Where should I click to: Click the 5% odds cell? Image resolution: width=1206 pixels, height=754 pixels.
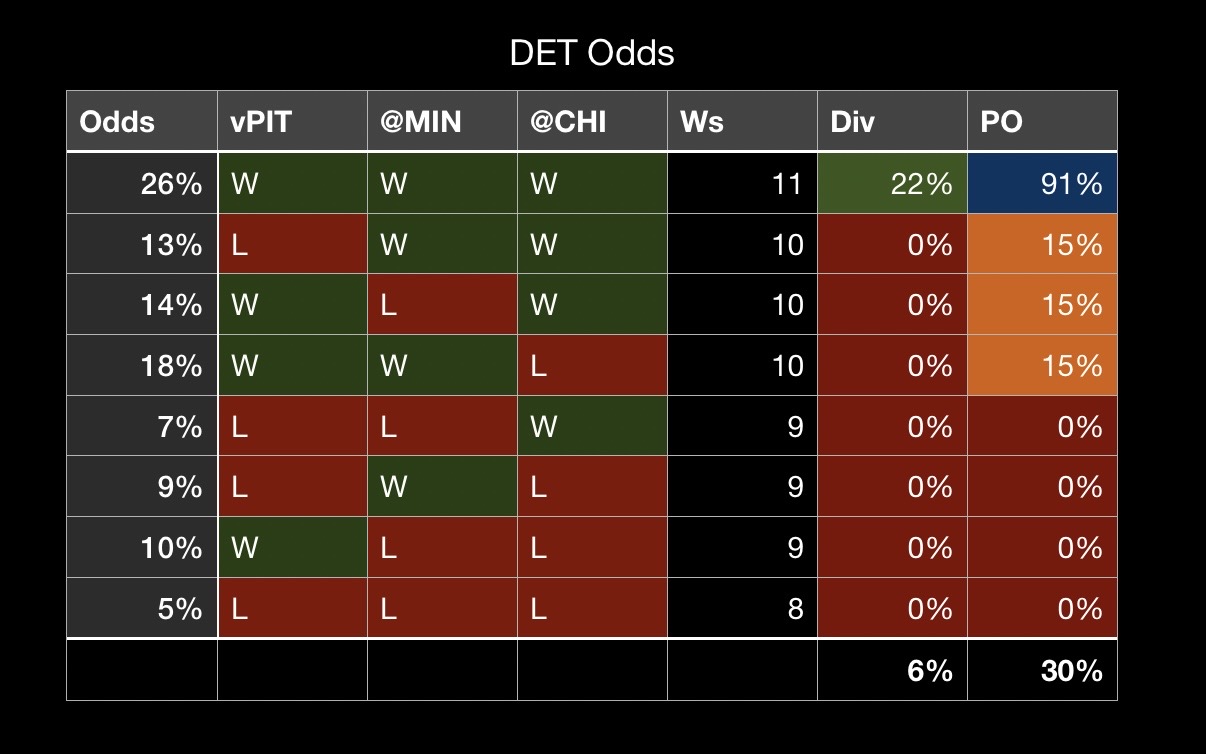142,608
